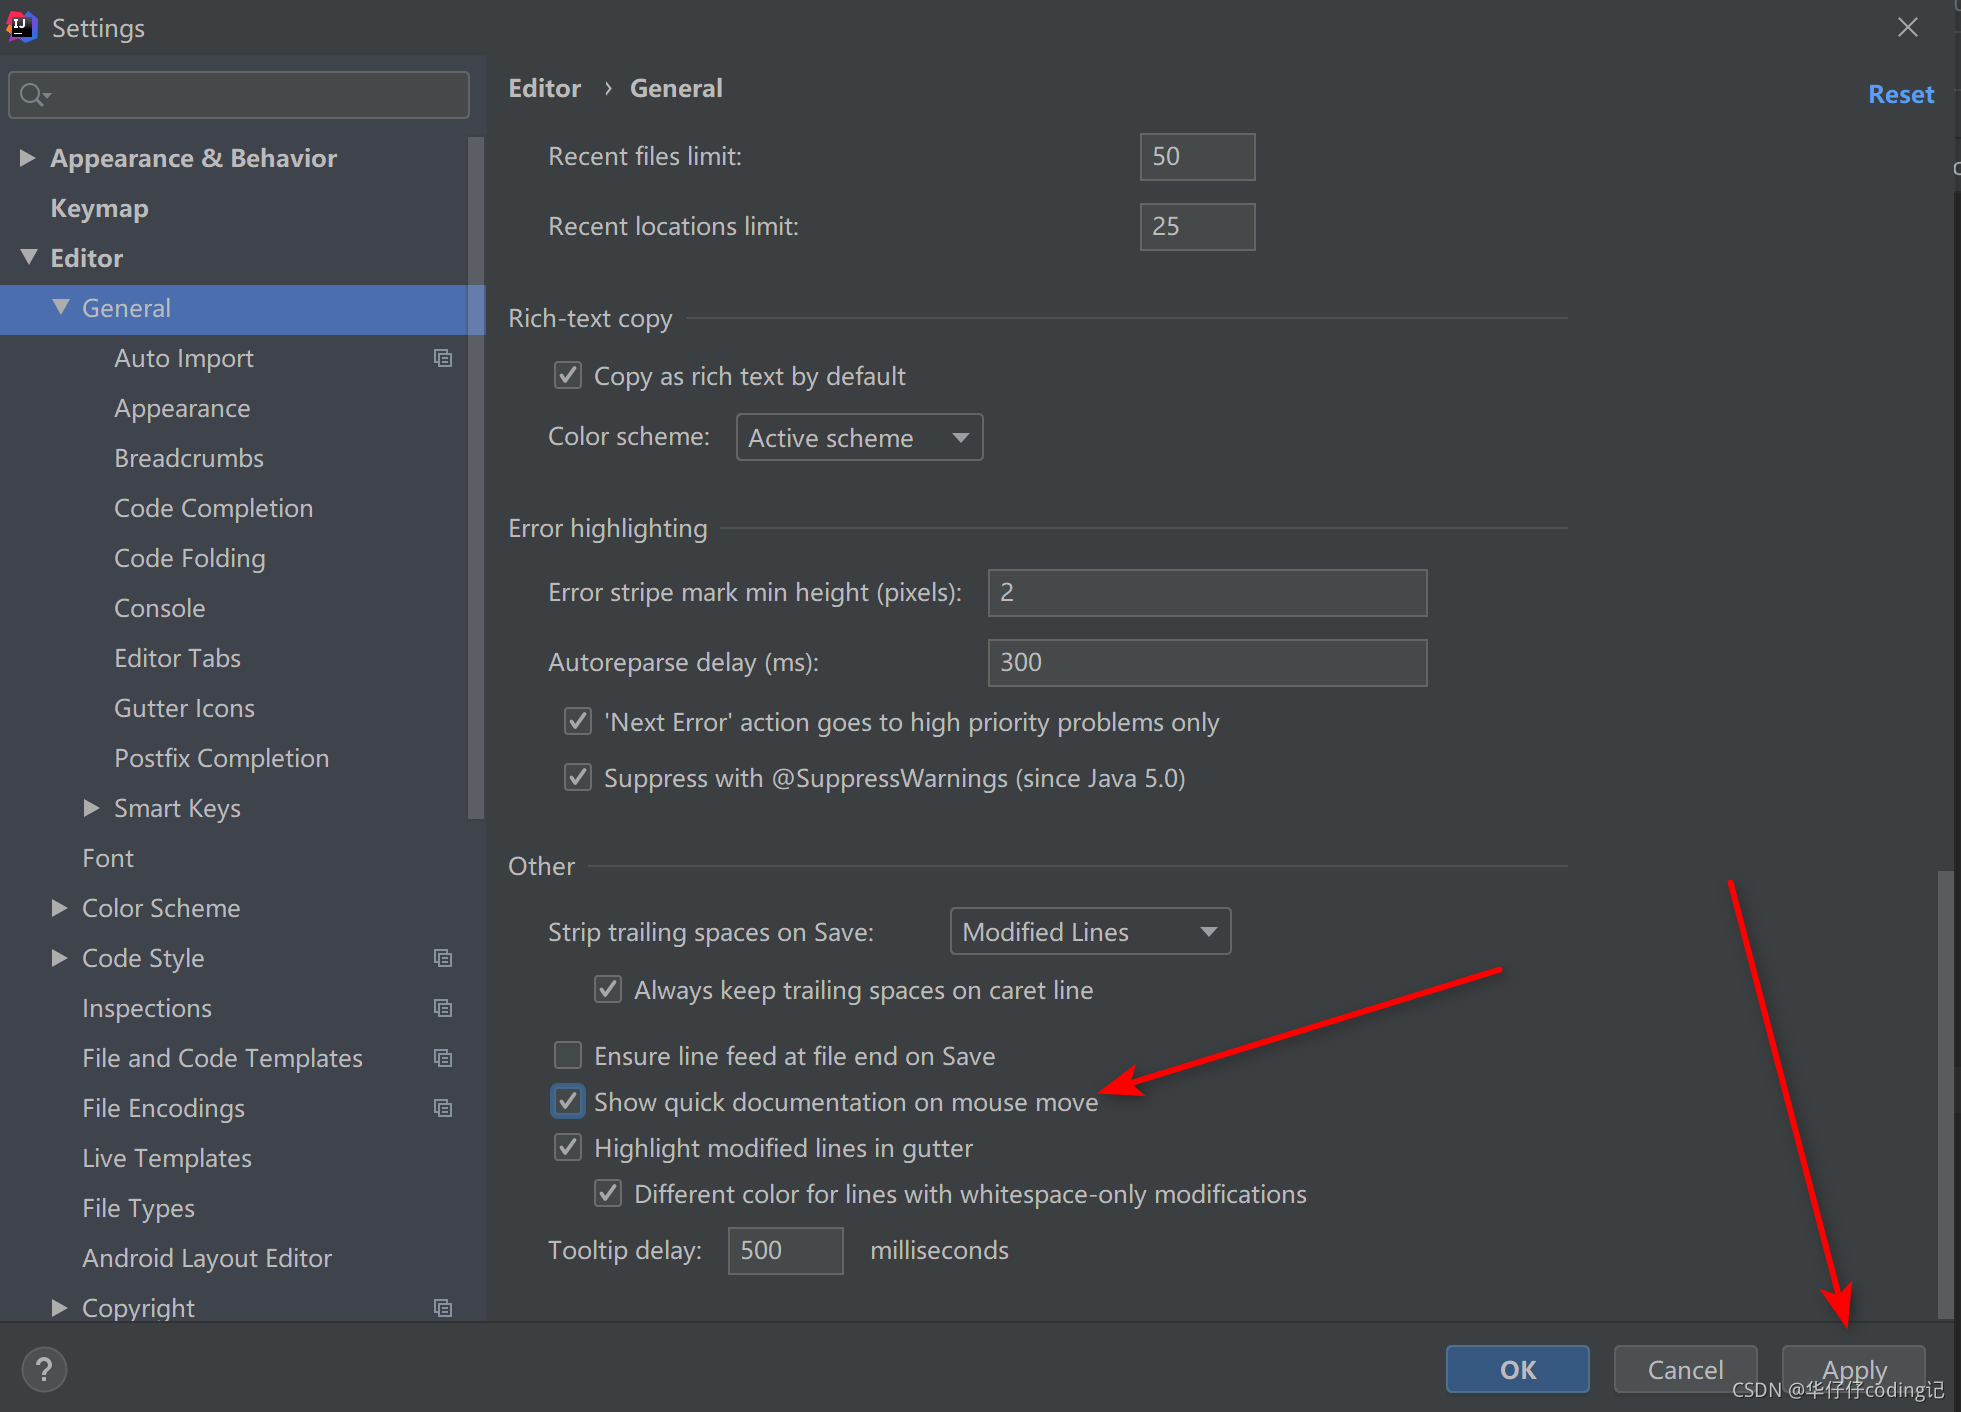Open Postfix Completion settings
Image resolution: width=1961 pixels, height=1412 pixels.
point(221,758)
